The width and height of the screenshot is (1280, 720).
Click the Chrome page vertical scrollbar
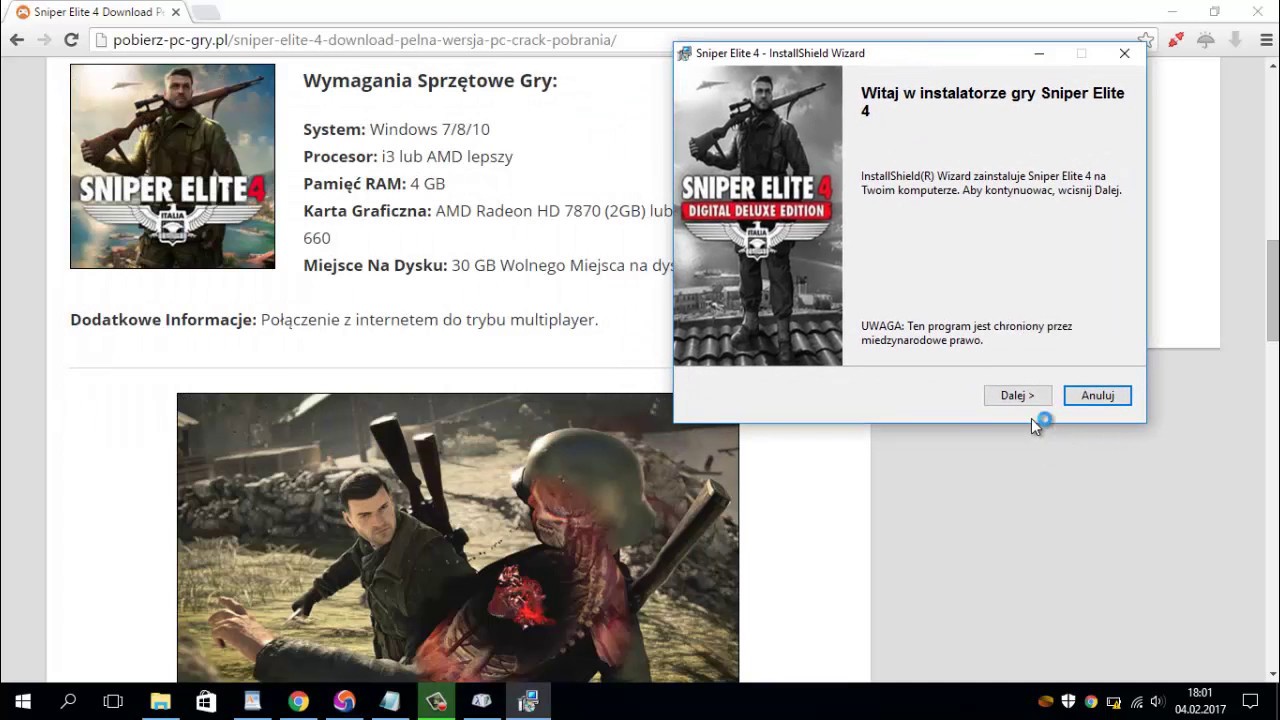click(1272, 290)
